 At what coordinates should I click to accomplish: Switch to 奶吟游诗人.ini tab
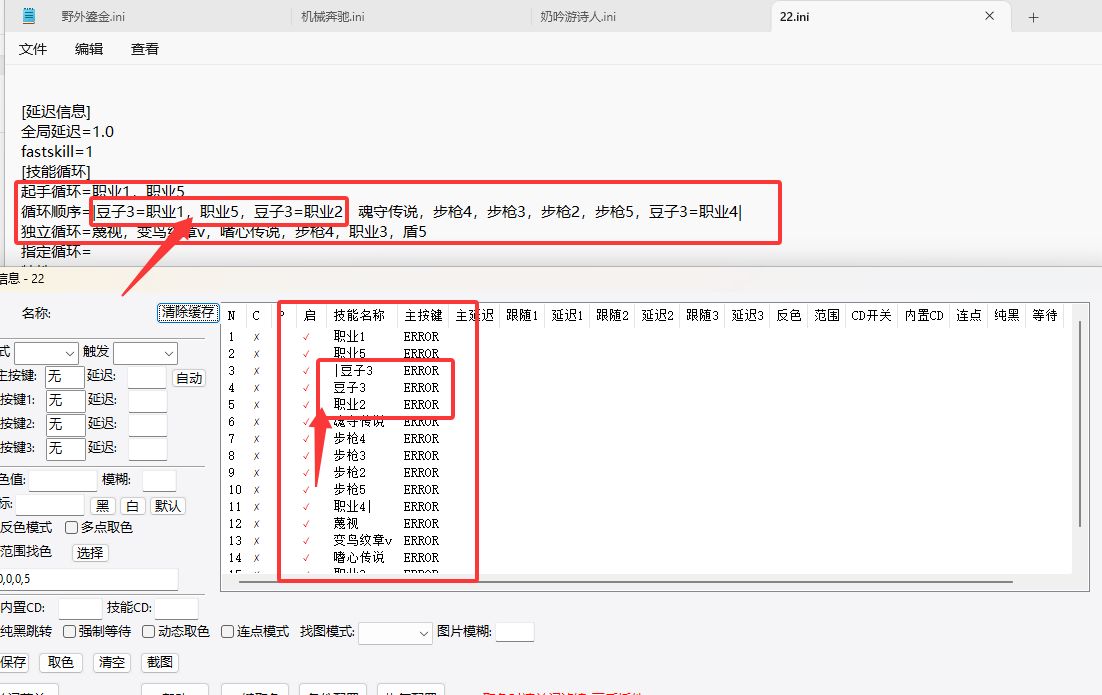pyautogui.click(x=578, y=16)
